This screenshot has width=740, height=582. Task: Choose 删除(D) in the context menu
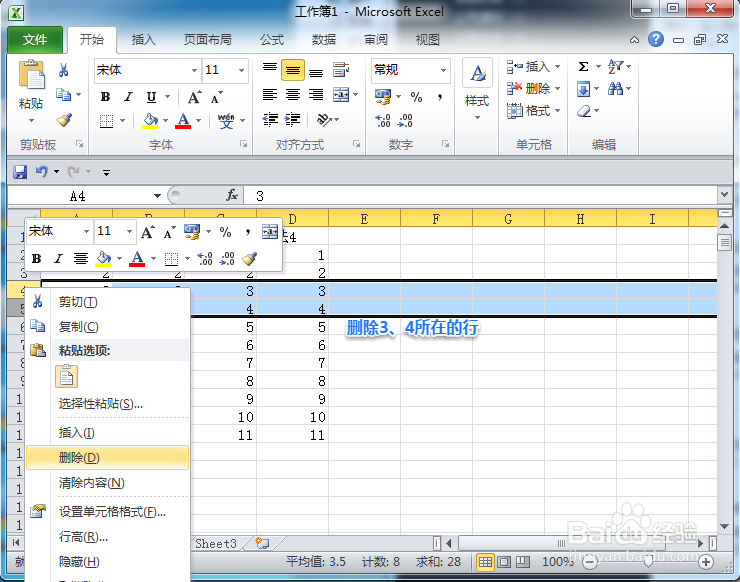pos(108,457)
